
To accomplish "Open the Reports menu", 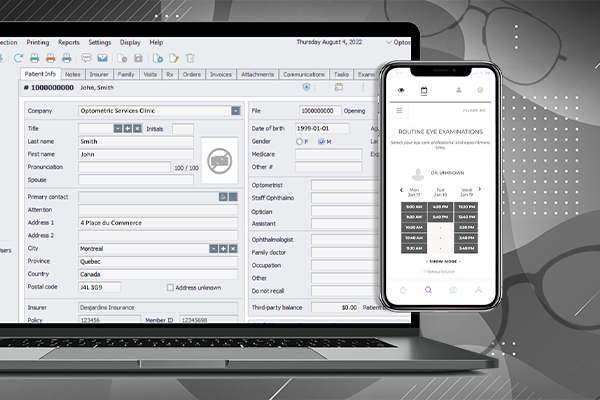I will point(69,42).
